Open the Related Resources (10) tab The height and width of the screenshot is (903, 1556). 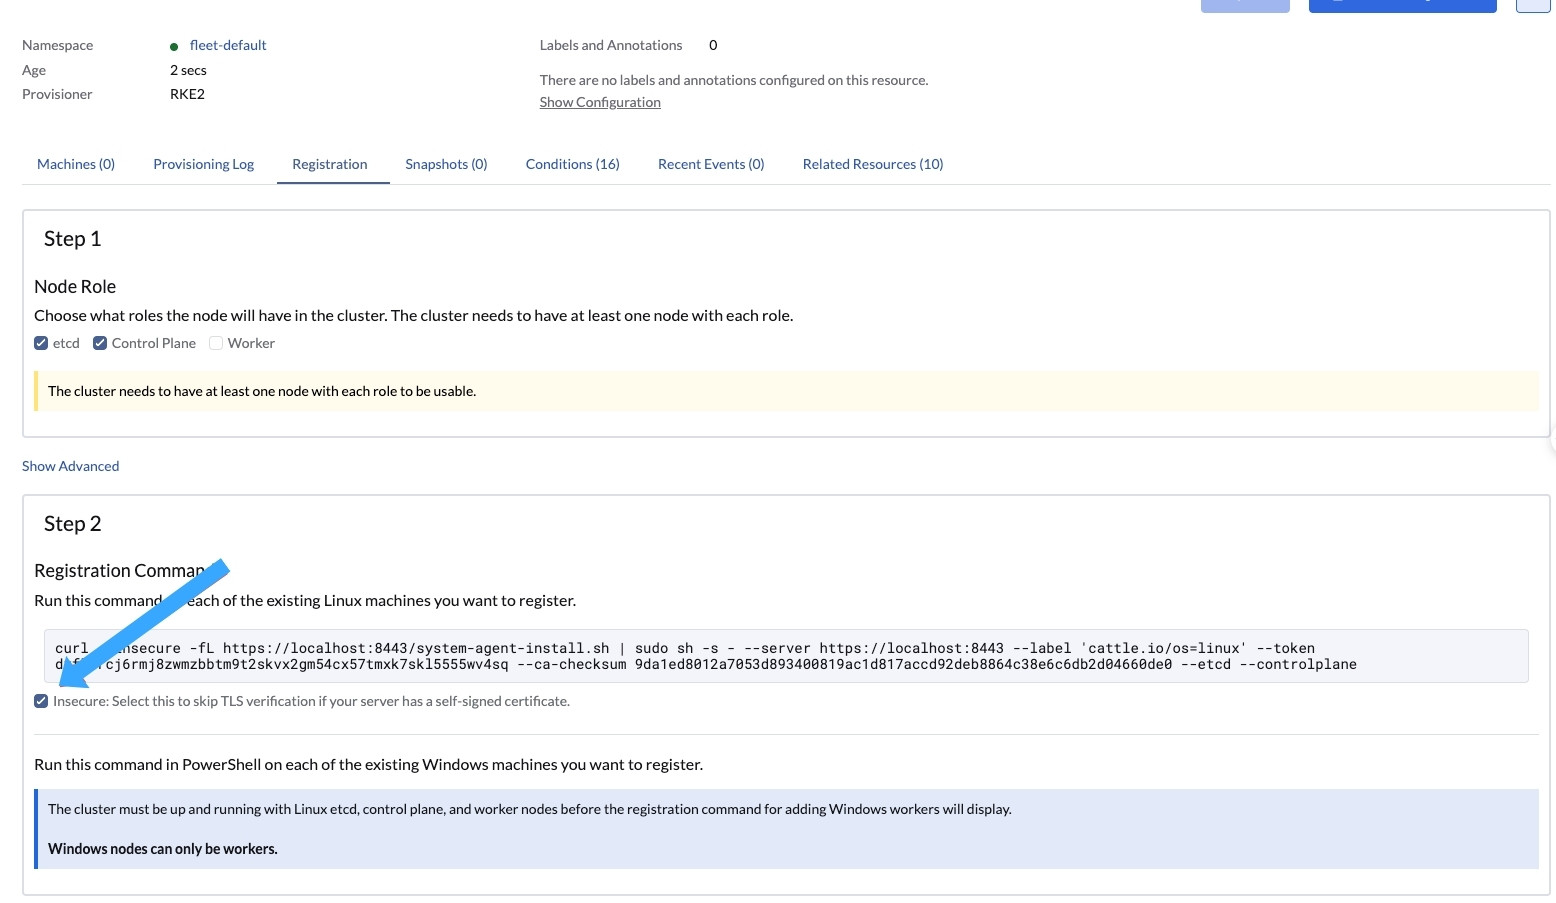pyautogui.click(x=872, y=164)
